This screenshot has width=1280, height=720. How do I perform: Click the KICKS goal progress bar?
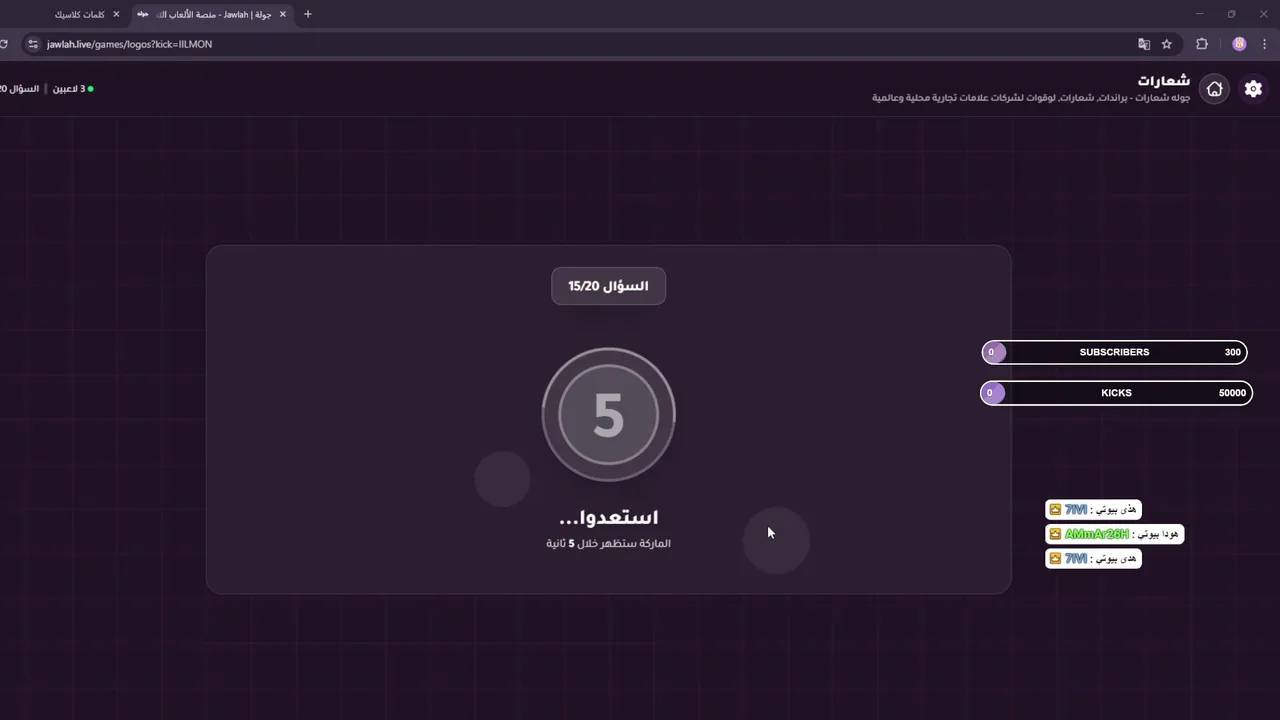(x=1116, y=393)
